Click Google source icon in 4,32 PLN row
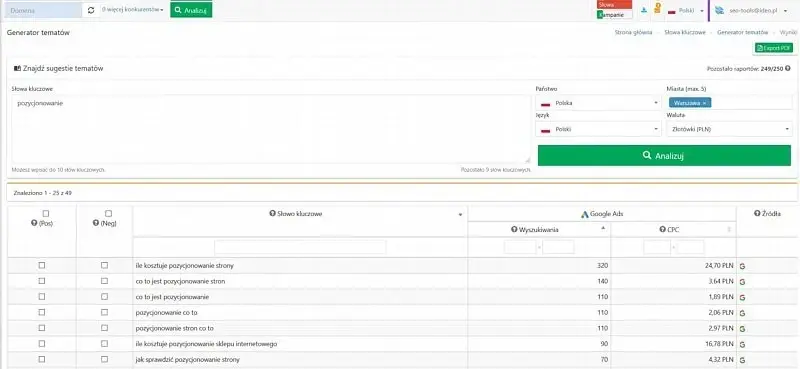This screenshot has height=369, width=800. (742, 360)
